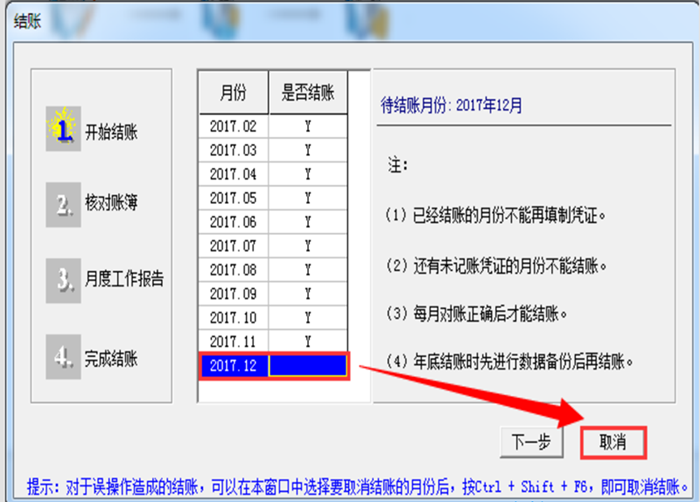The height and width of the screenshot is (502, 700).
Task: Click the 待结账月份: 2017年12月 label
Action: (x=451, y=106)
